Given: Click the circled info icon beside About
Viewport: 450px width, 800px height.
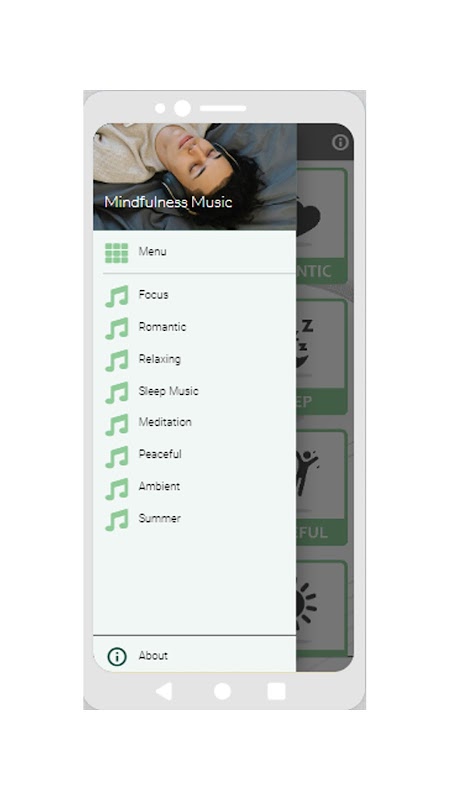Looking at the screenshot, I should click(x=117, y=657).
